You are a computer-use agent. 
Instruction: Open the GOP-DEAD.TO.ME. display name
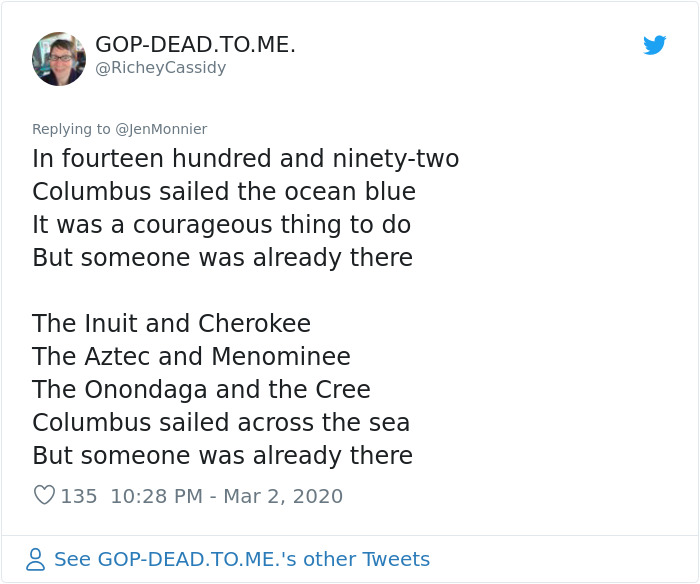click(x=195, y=45)
